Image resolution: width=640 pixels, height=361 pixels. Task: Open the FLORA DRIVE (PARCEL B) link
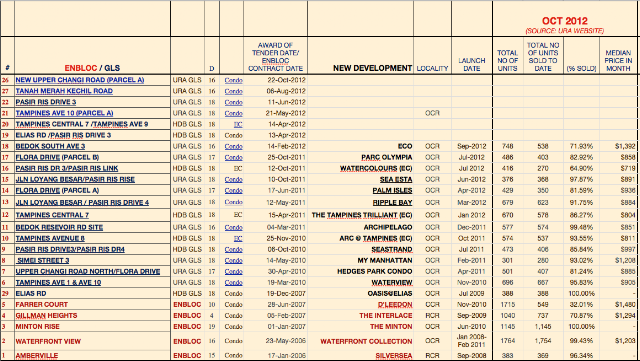57,157
